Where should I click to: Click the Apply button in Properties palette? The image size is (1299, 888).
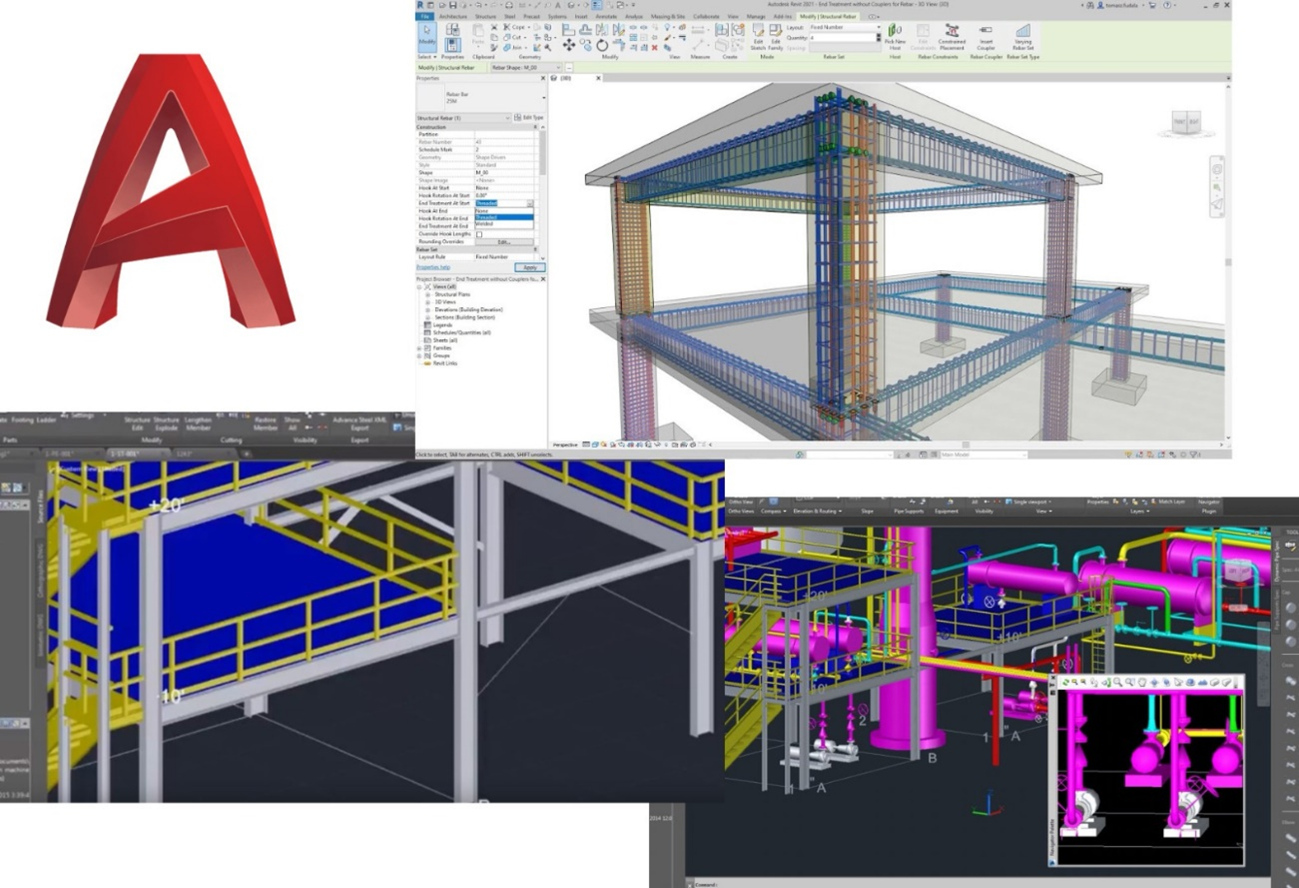[529, 267]
